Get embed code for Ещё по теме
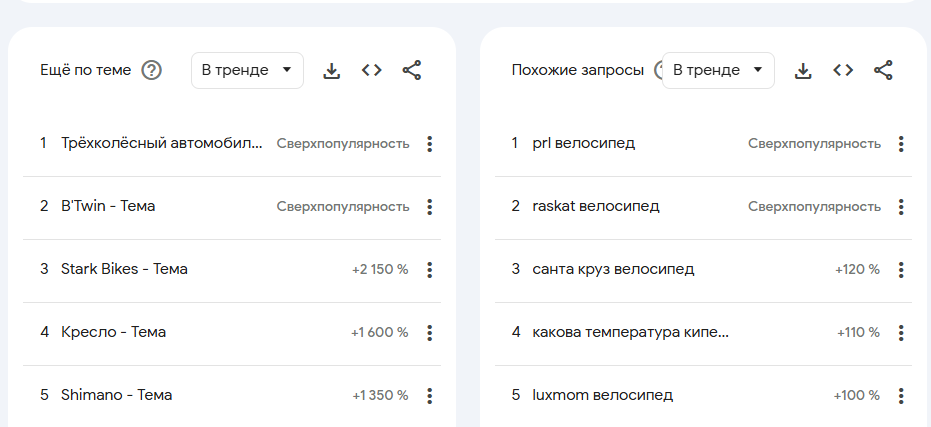 [372, 70]
